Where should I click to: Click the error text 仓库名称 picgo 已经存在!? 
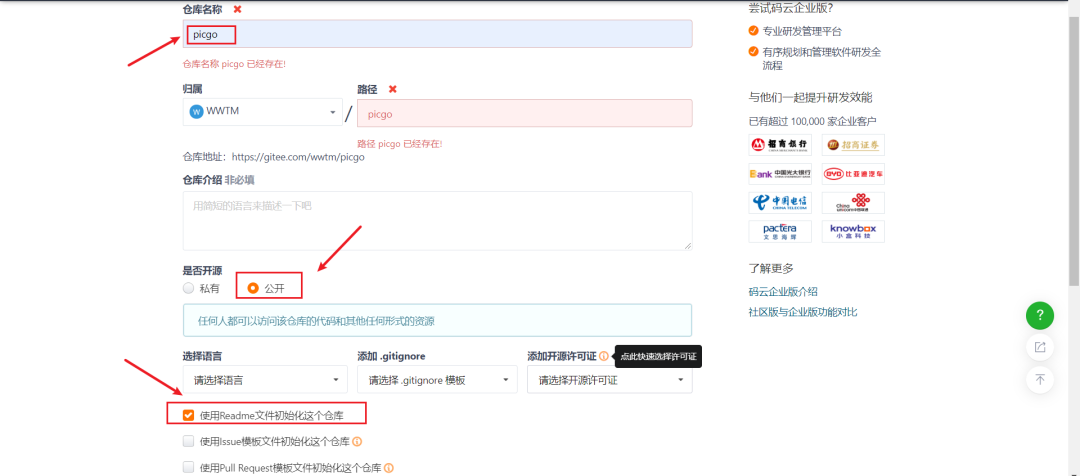click(x=234, y=63)
